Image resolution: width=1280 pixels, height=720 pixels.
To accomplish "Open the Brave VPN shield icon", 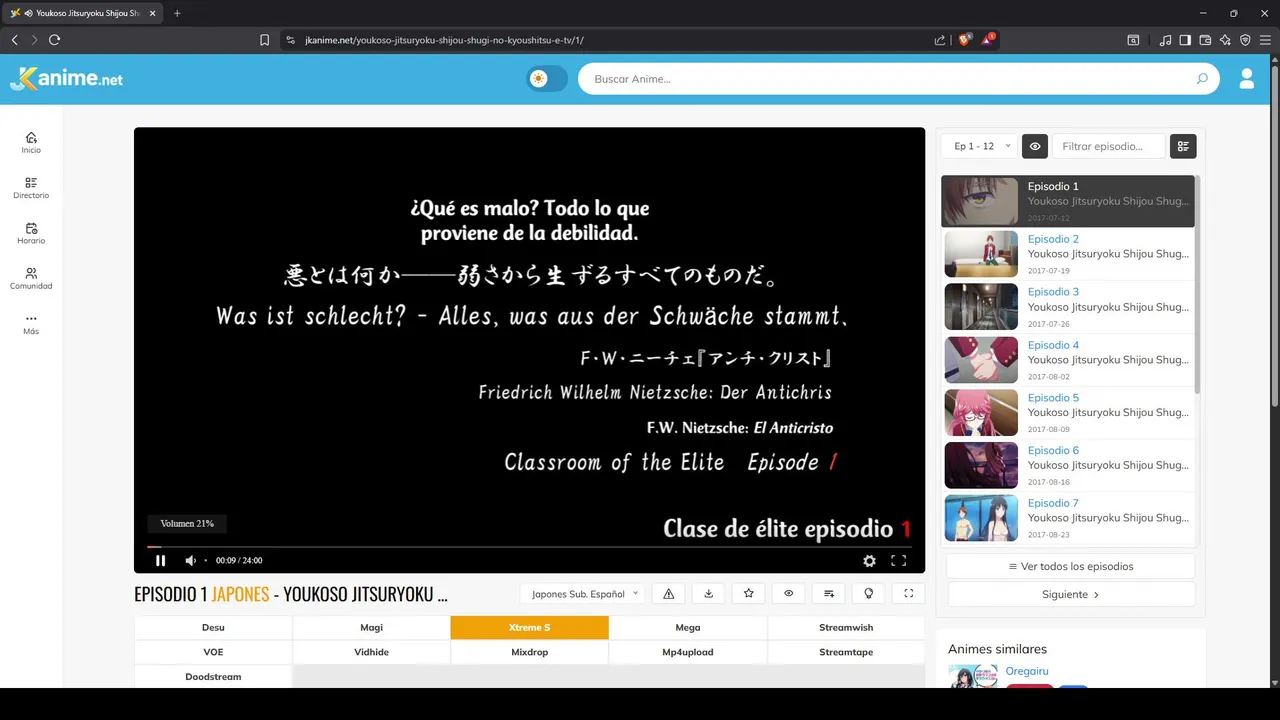I will (x=1245, y=40).
